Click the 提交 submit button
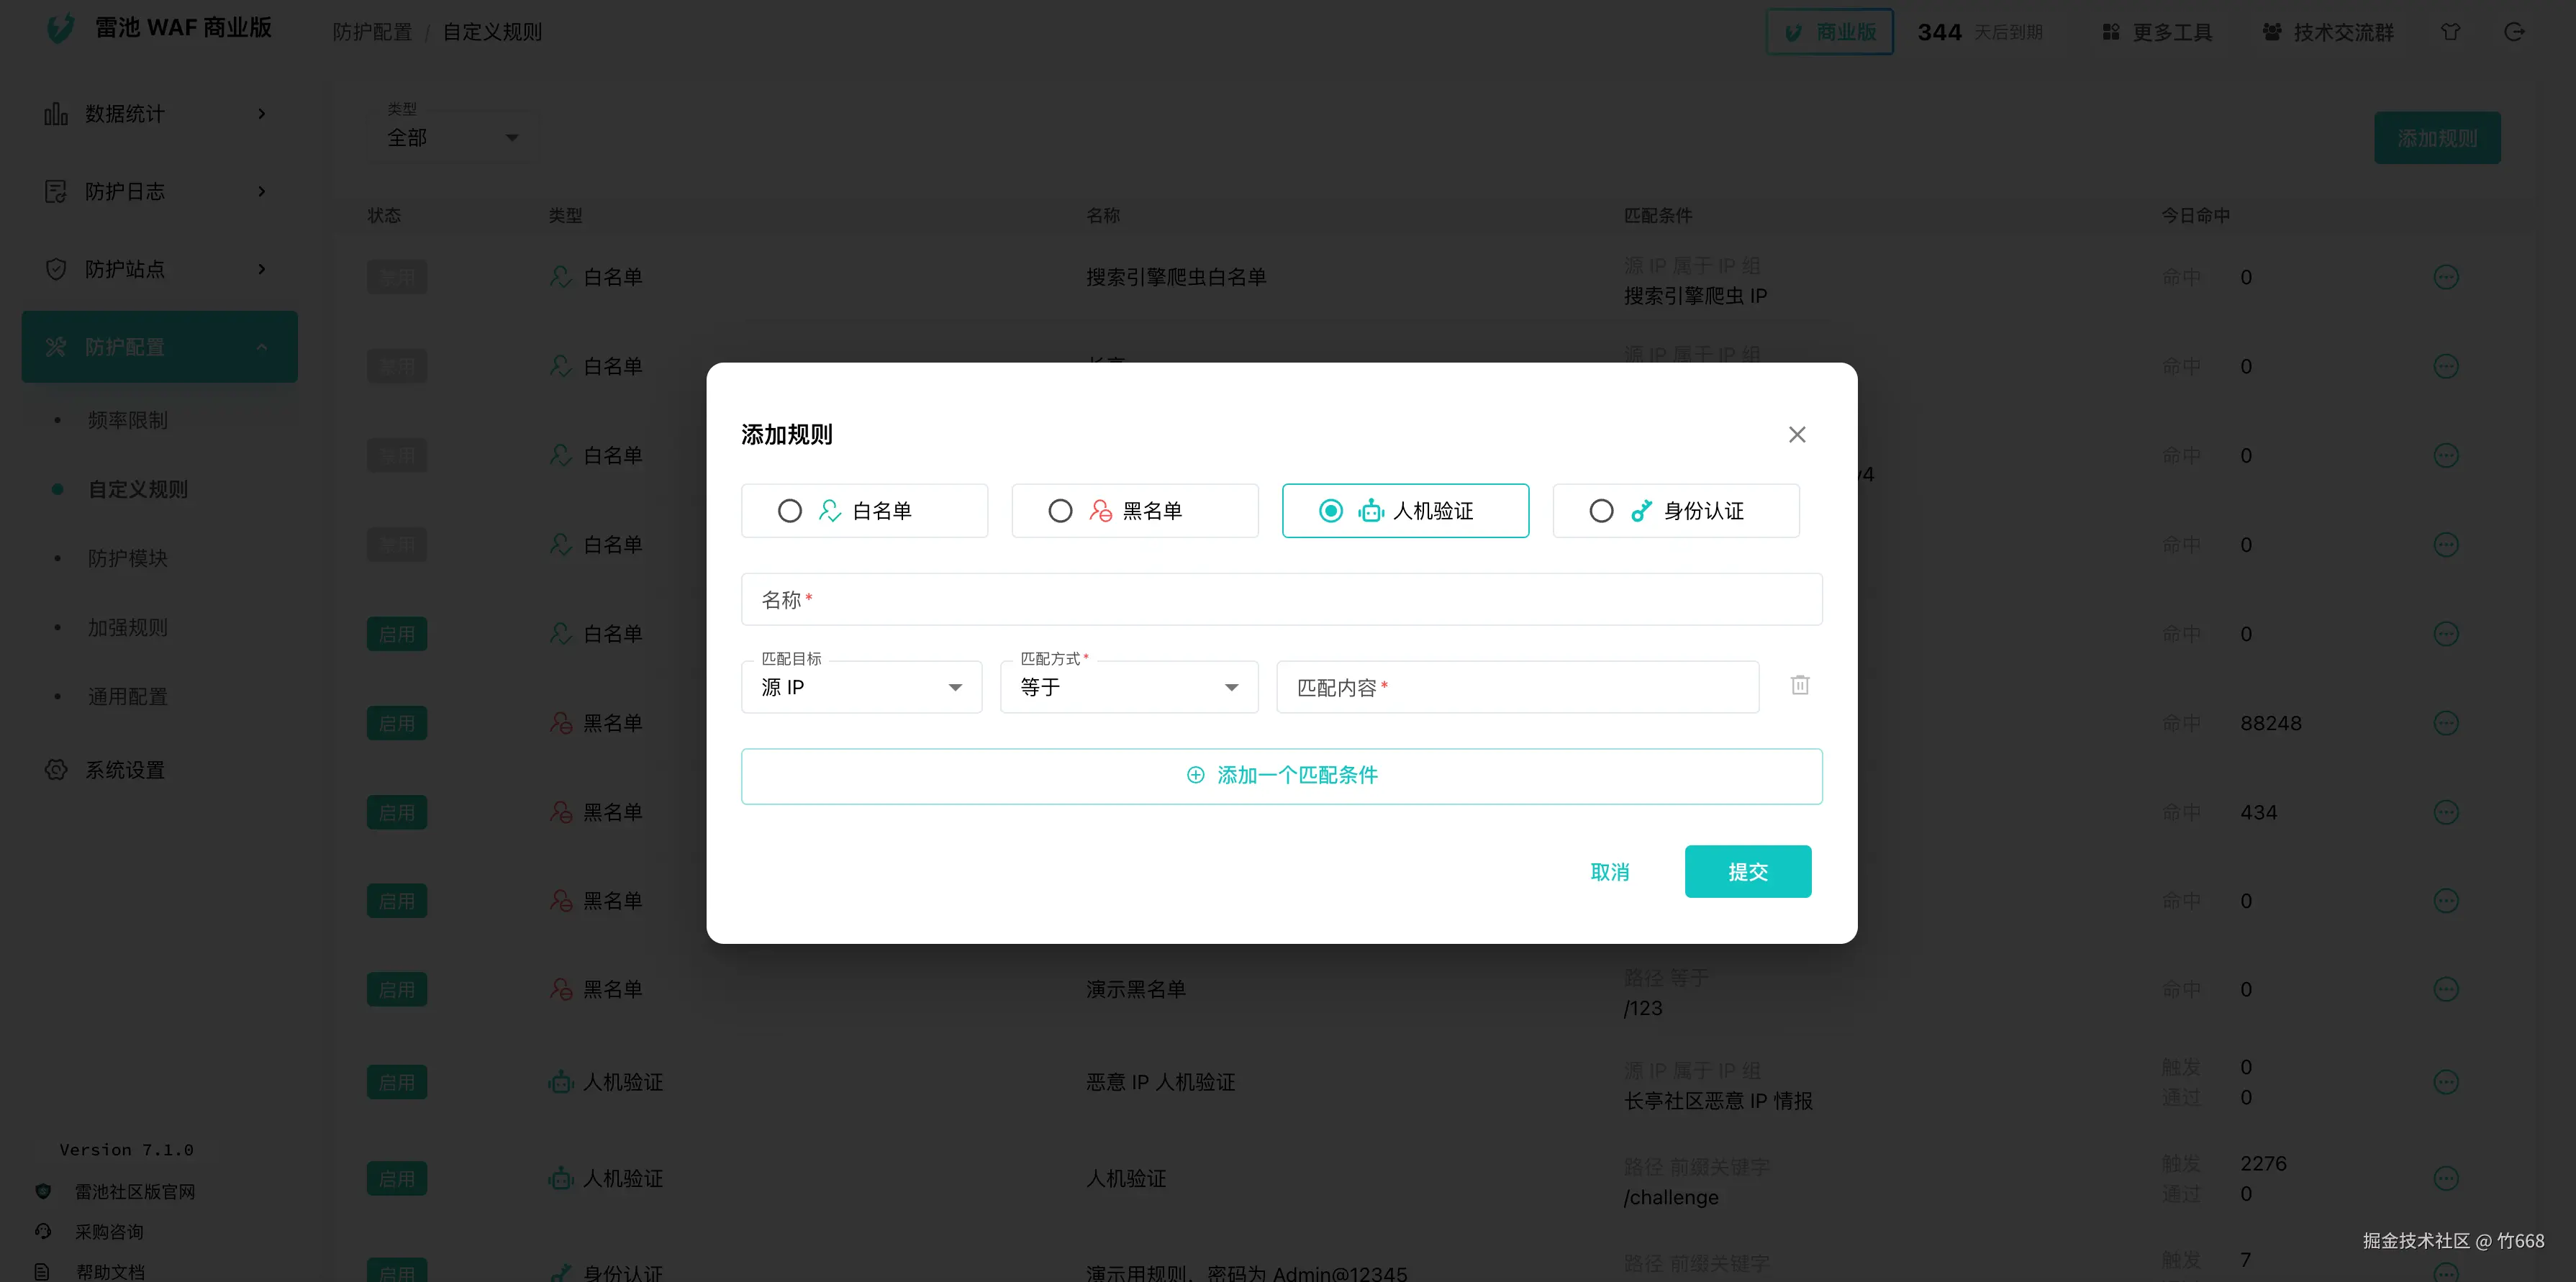This screenshot has width=2576, height=1282. [1747, 872]
